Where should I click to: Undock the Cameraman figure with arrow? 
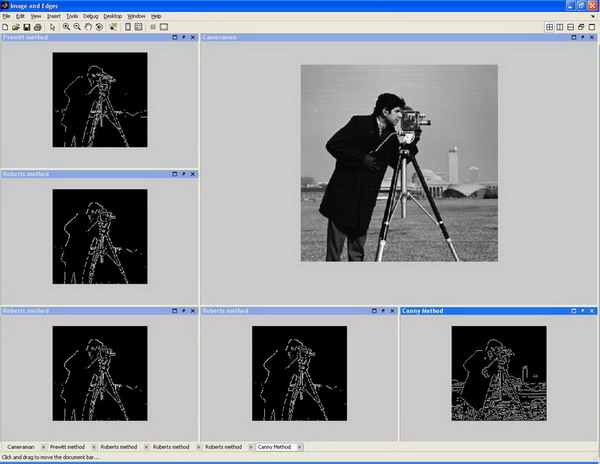coord(582,37)
